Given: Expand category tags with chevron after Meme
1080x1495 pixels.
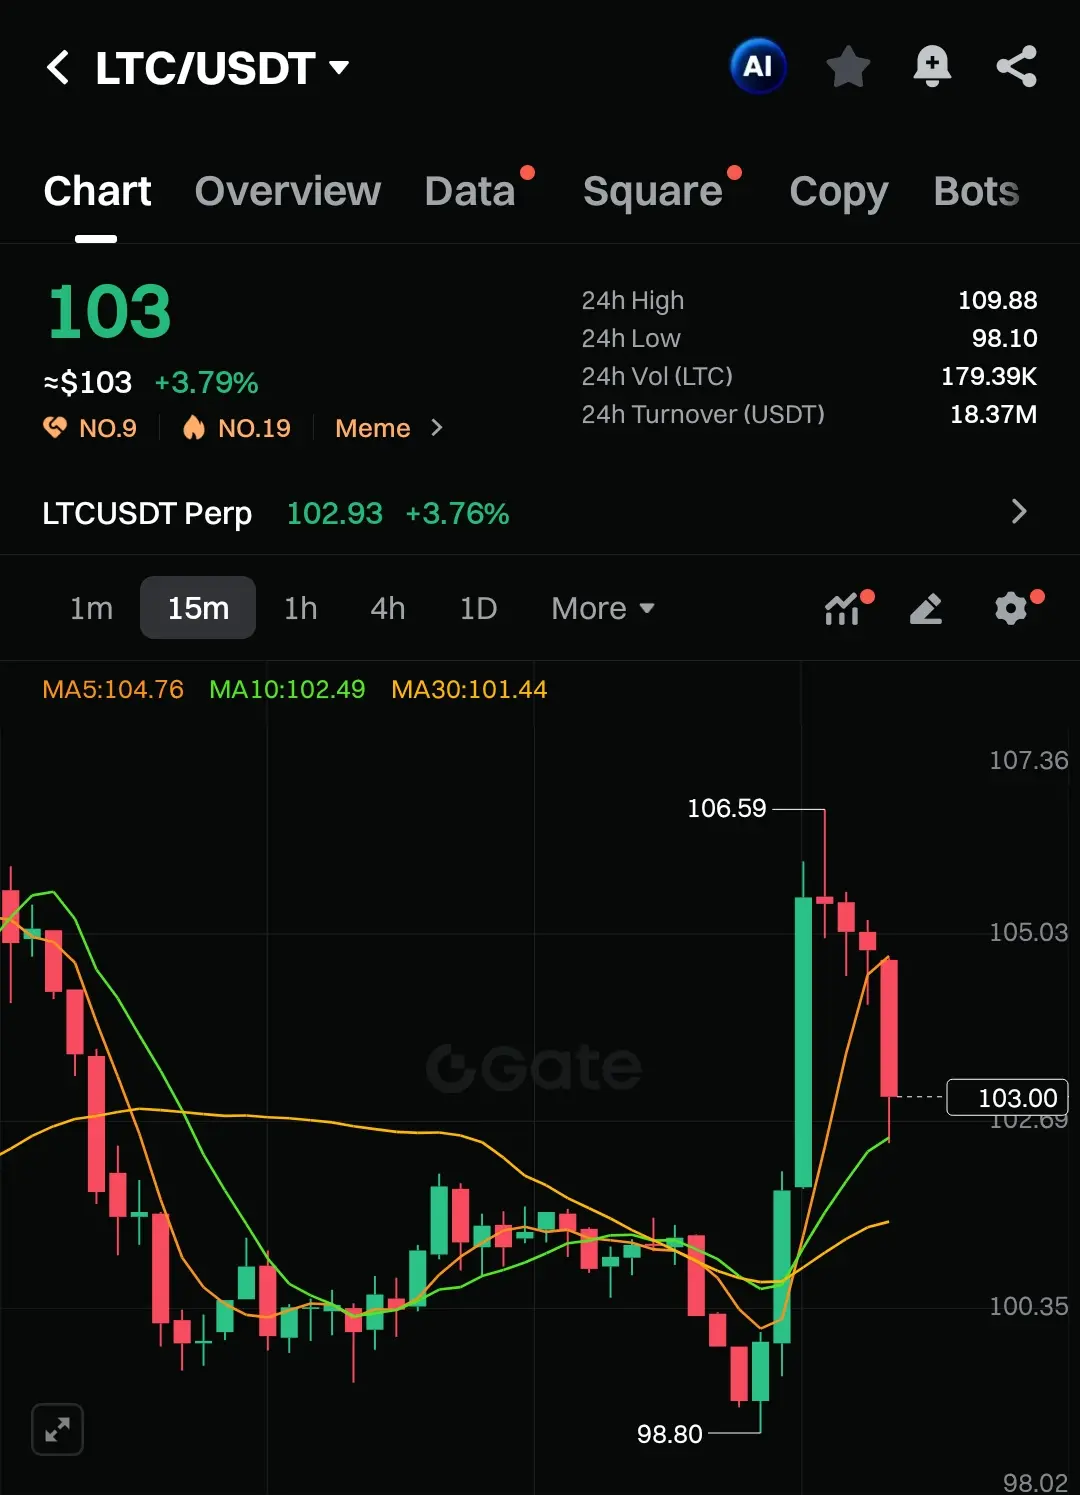Looking at the screenshot, I should [x=436, y=428].
